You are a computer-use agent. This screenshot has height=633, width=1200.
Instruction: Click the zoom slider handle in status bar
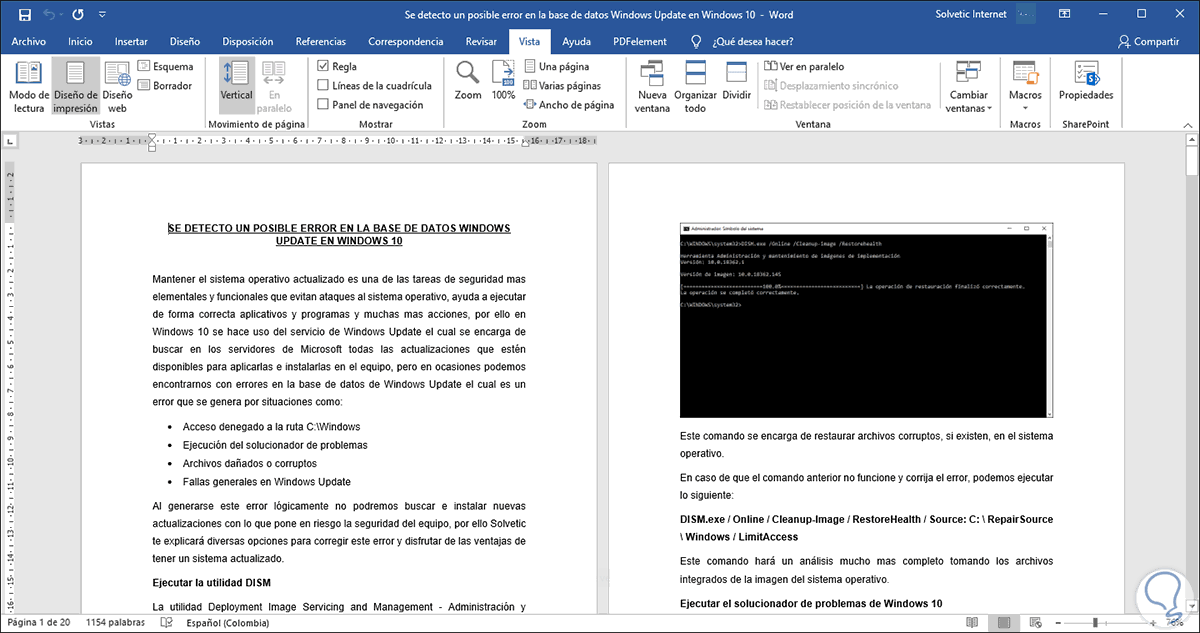[1095, 623]
